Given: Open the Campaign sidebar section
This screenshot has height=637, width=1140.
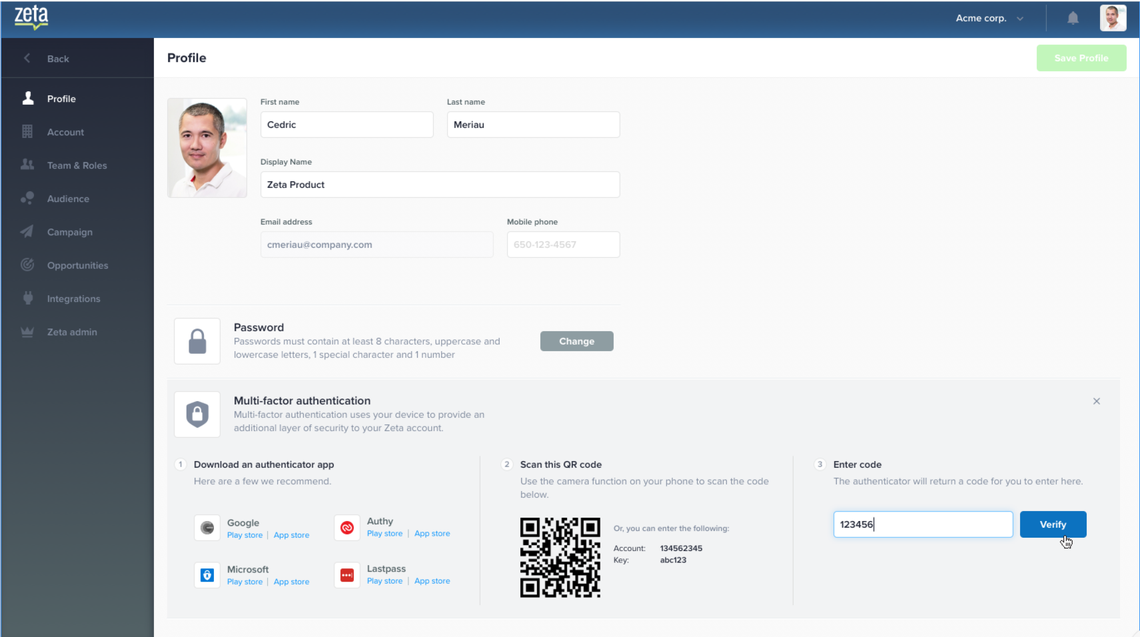Looking at the screenshot, I should (69, 232).
